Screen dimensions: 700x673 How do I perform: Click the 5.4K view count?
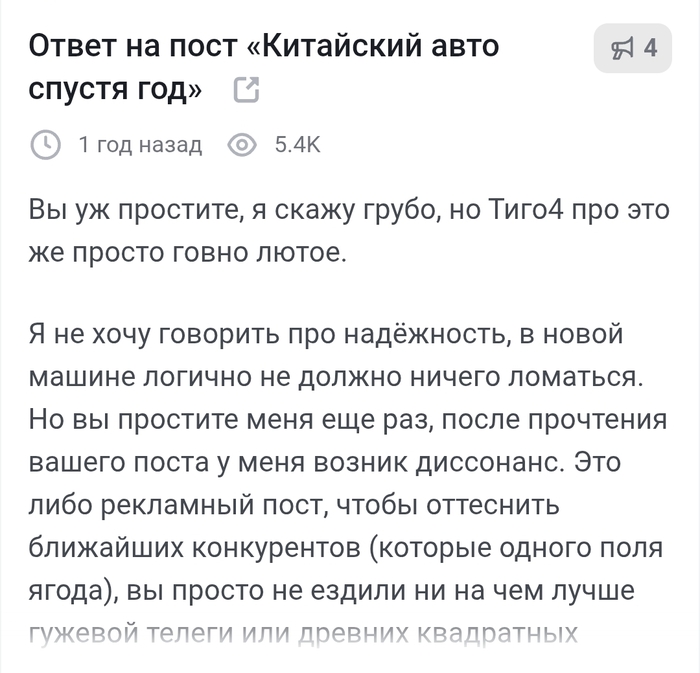(x=297, y=145)
